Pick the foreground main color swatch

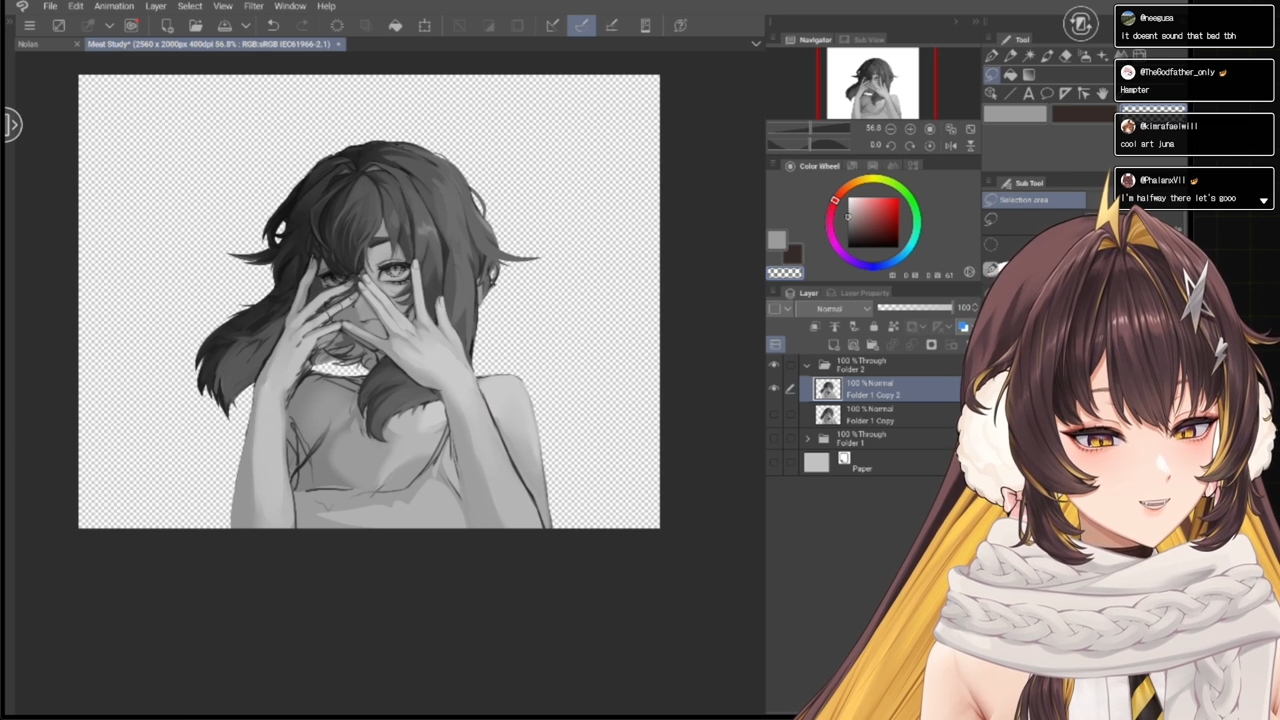777,239
